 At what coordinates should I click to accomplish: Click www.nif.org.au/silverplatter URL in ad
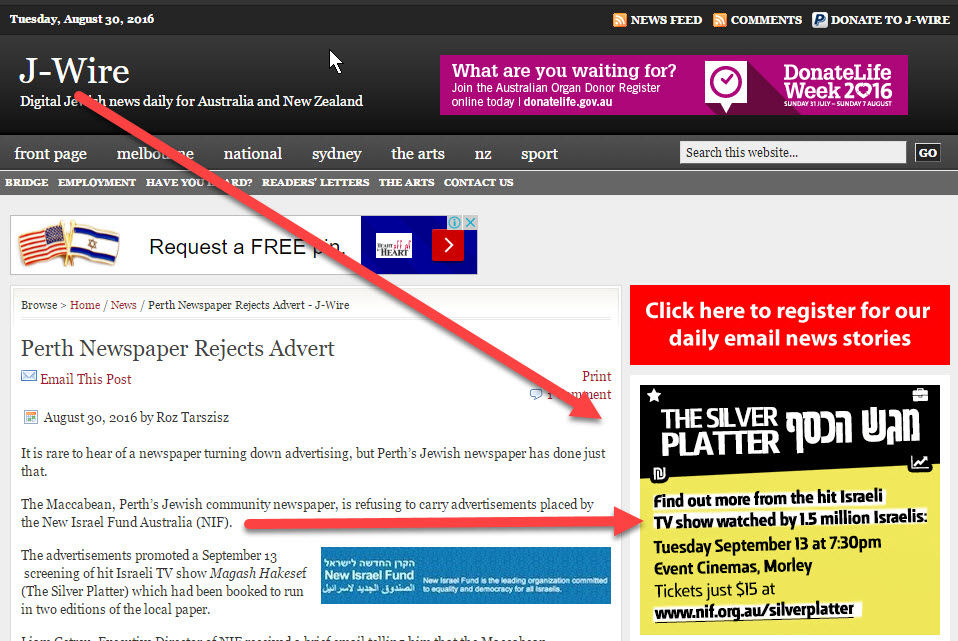pos(754,610)
